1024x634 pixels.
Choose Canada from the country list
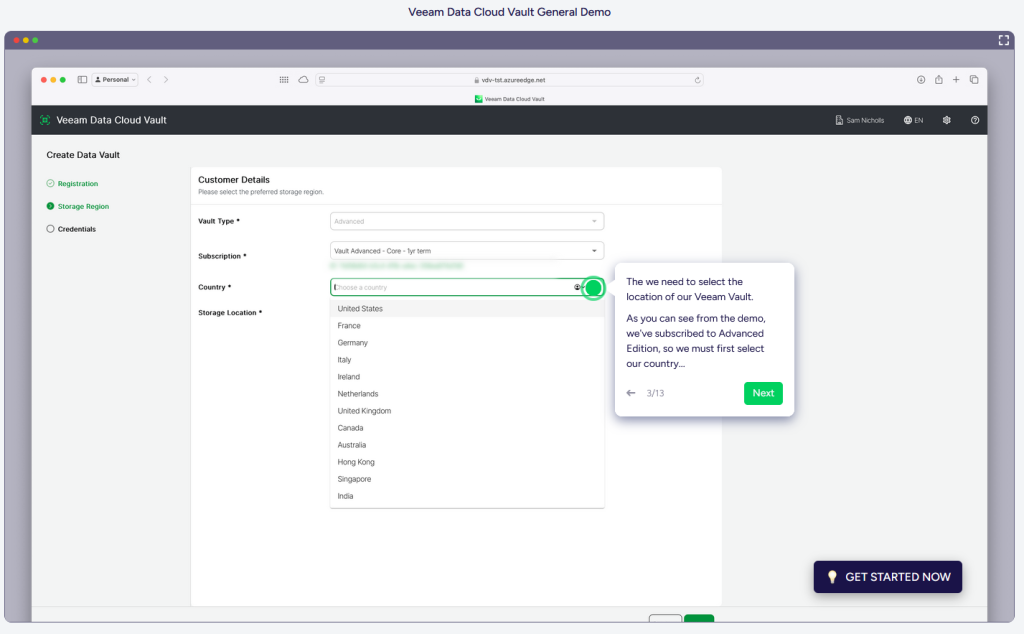pos(467,428)
